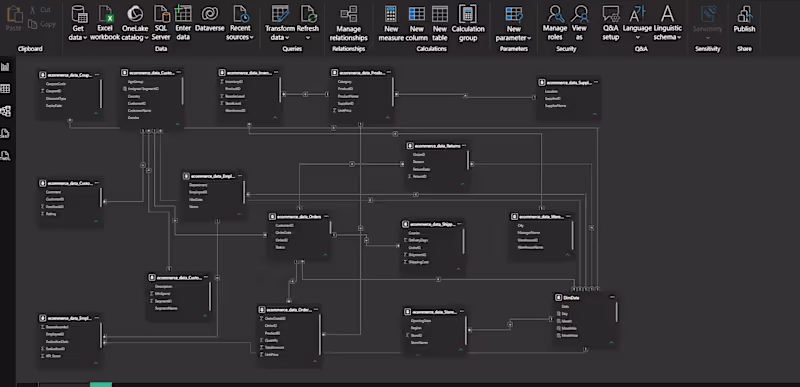Collapse the Returns table card chevron
The height and width of the screenshot is (387, 800).
click(463, 183)
